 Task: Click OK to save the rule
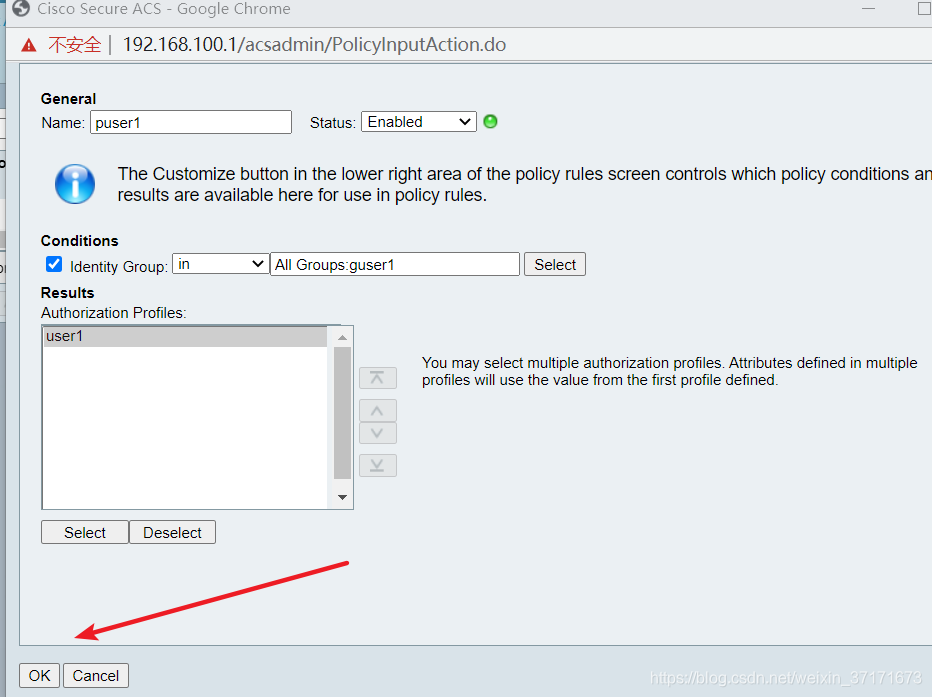40,676
